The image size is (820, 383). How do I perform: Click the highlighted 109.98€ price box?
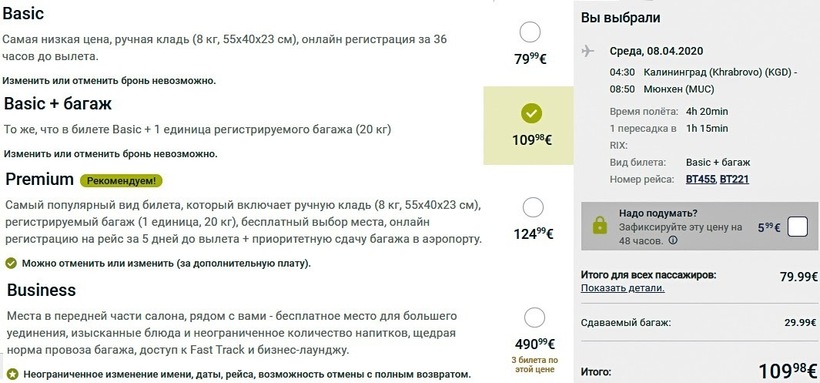click(528, 126)
